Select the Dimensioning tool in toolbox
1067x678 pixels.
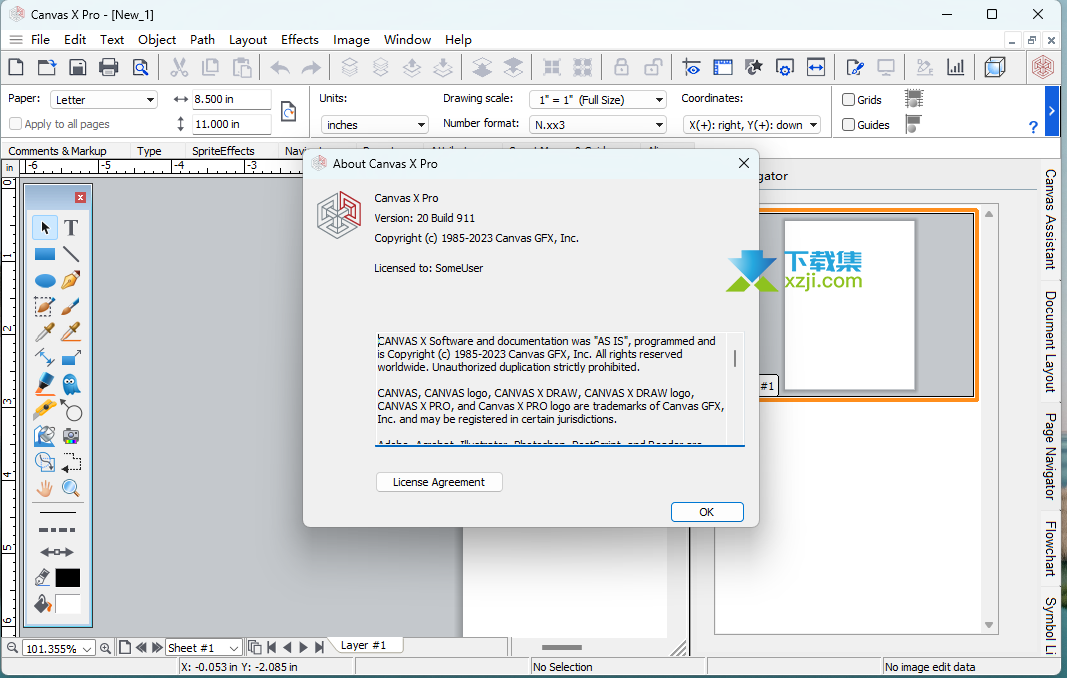(45, 357)
